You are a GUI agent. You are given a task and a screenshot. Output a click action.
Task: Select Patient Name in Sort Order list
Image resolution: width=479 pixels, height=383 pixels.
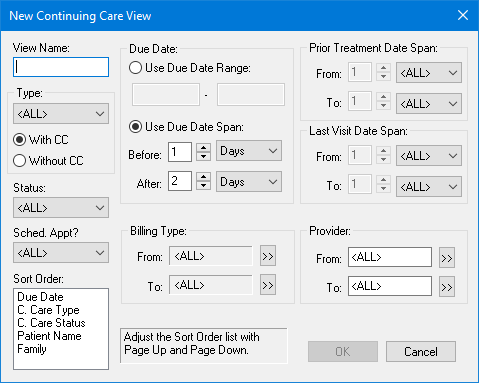coord(49,336)
